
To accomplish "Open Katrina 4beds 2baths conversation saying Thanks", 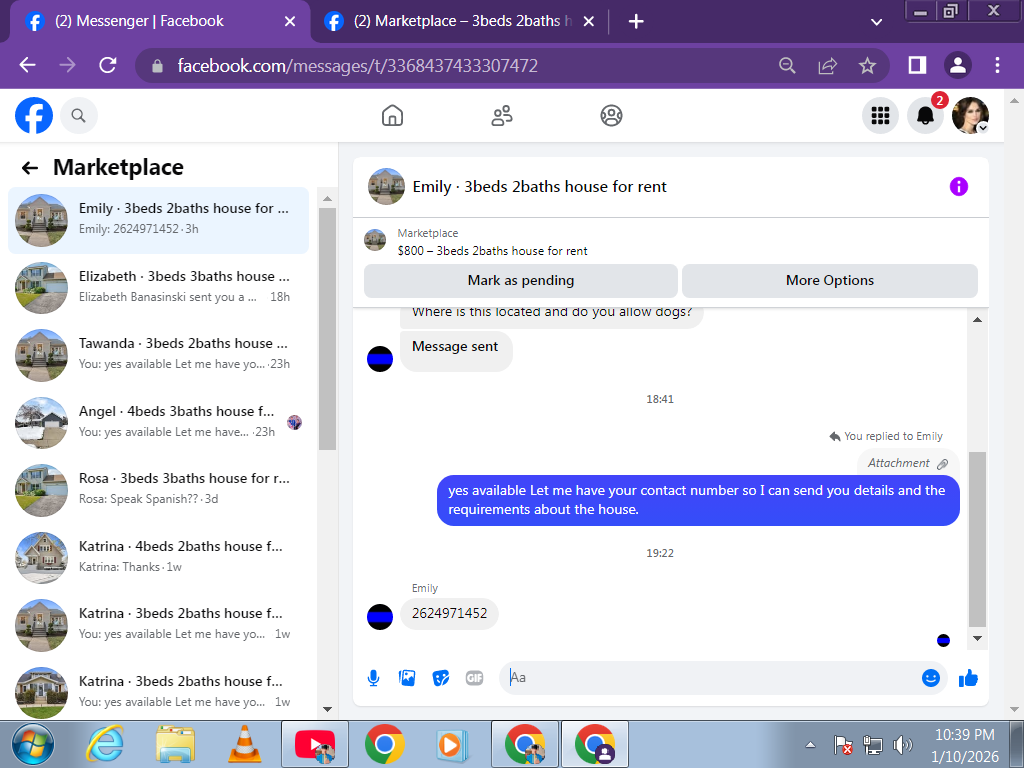I will [158, 557].
